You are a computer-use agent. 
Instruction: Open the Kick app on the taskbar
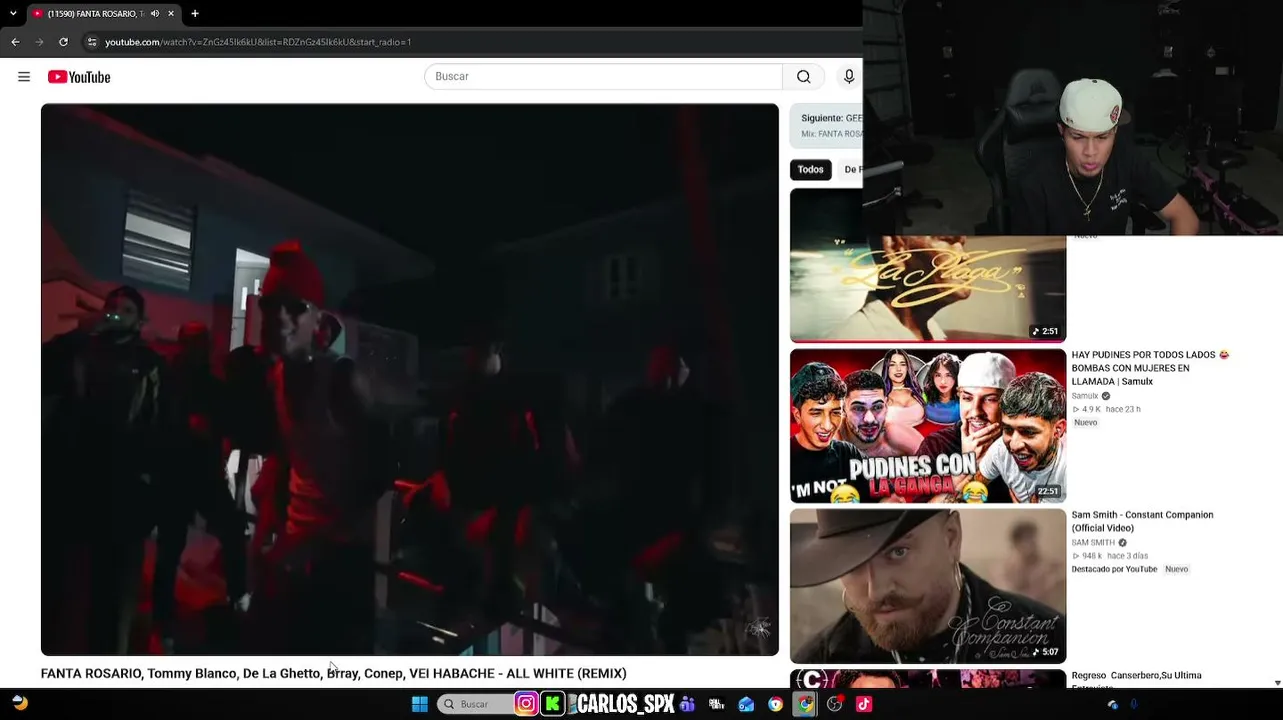coord(552,704)
